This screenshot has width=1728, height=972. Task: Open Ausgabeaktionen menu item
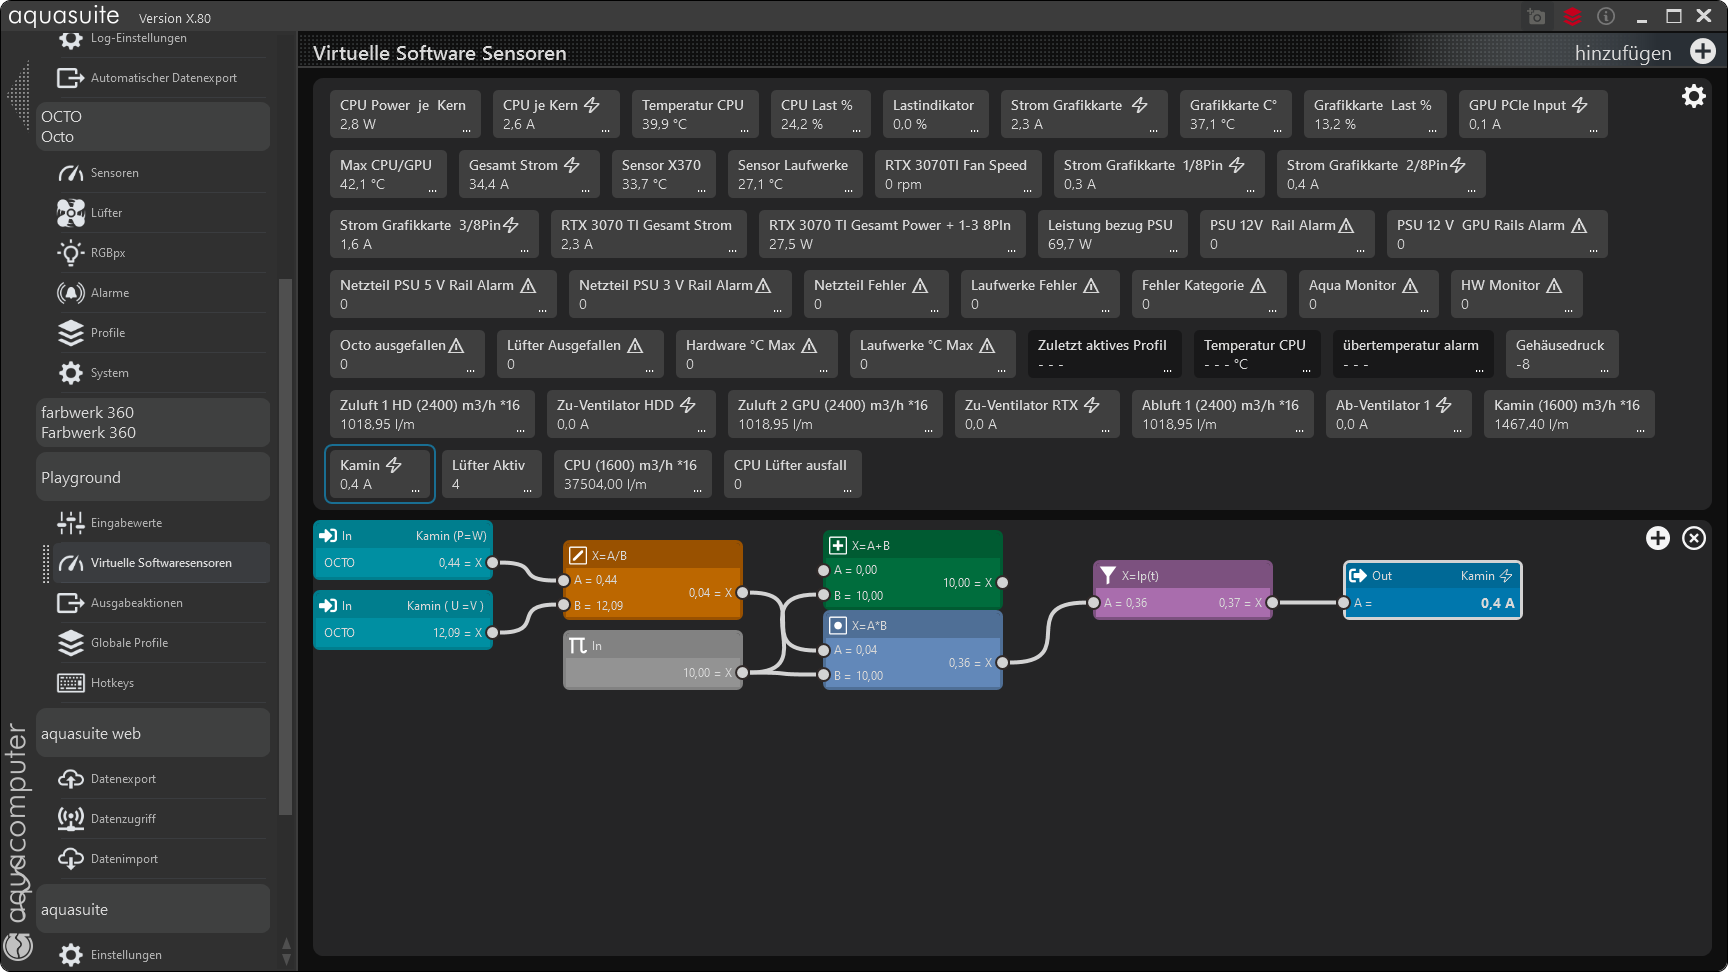[136, 603]
